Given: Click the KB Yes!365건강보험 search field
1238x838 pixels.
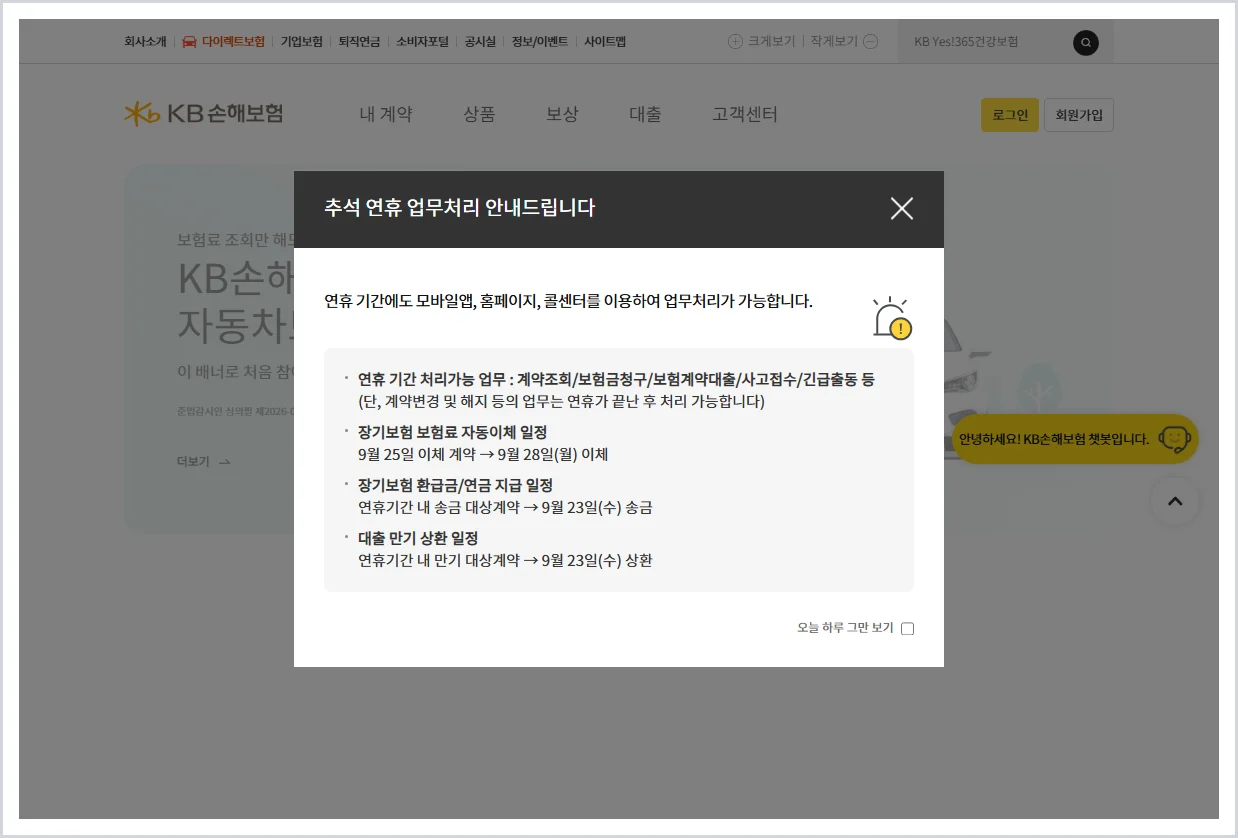Looking at the screenshot, I should point(984,42).
